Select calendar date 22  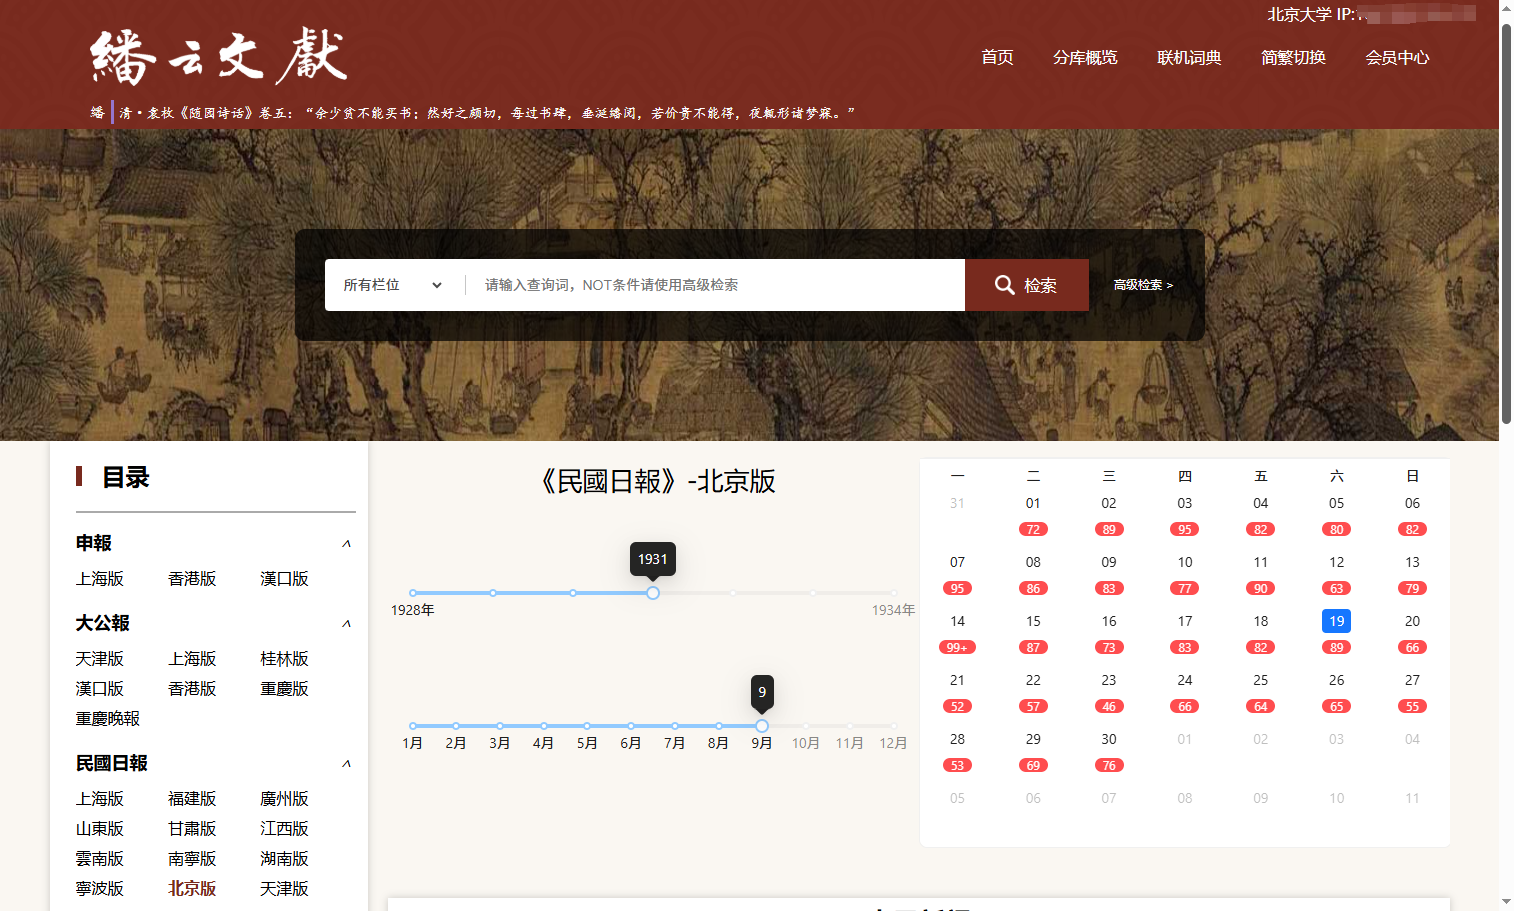(x=1033, y=680)
